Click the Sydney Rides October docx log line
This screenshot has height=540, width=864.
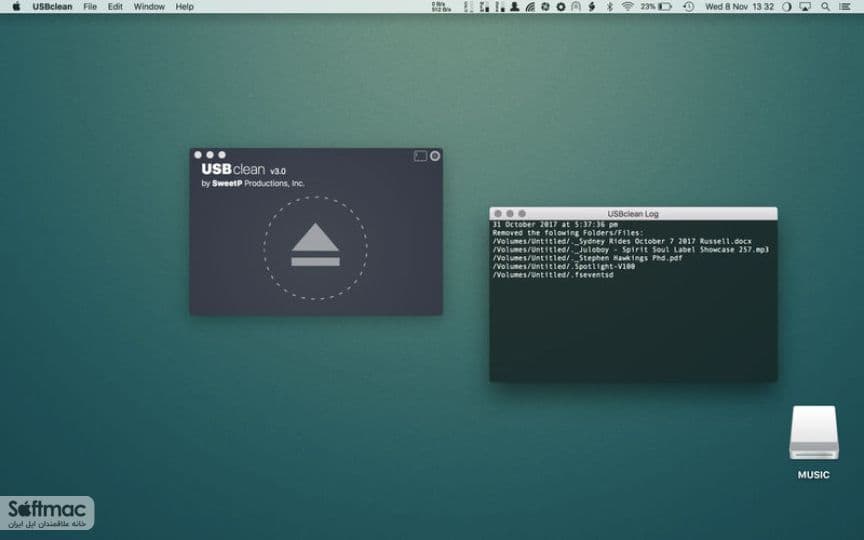click(x=622, y=241)
